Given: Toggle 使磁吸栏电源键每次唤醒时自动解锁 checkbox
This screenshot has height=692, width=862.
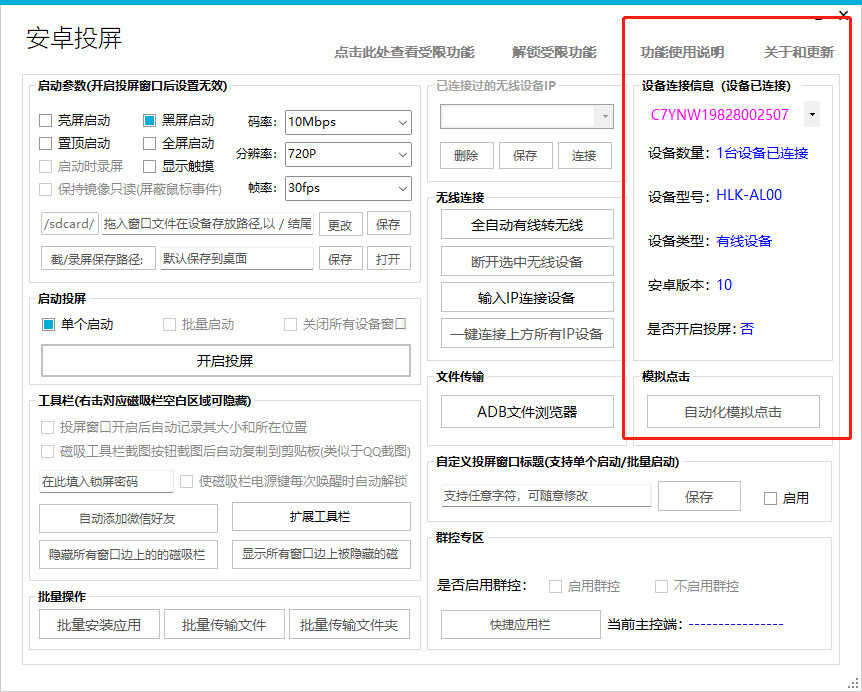Looking at the screenshot, I should pos(186,481).
